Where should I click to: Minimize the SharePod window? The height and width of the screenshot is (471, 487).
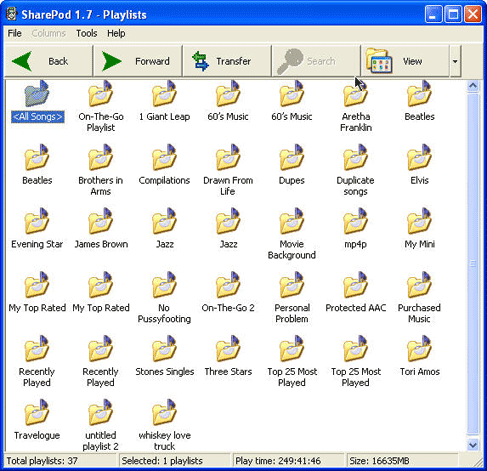[x=434, y=14]
